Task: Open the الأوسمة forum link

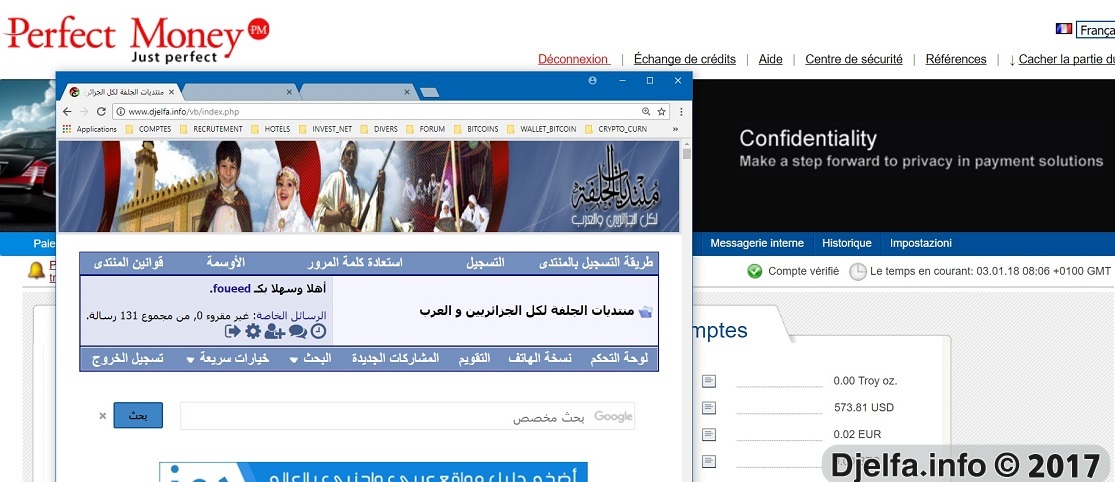Action: point(226,262)
